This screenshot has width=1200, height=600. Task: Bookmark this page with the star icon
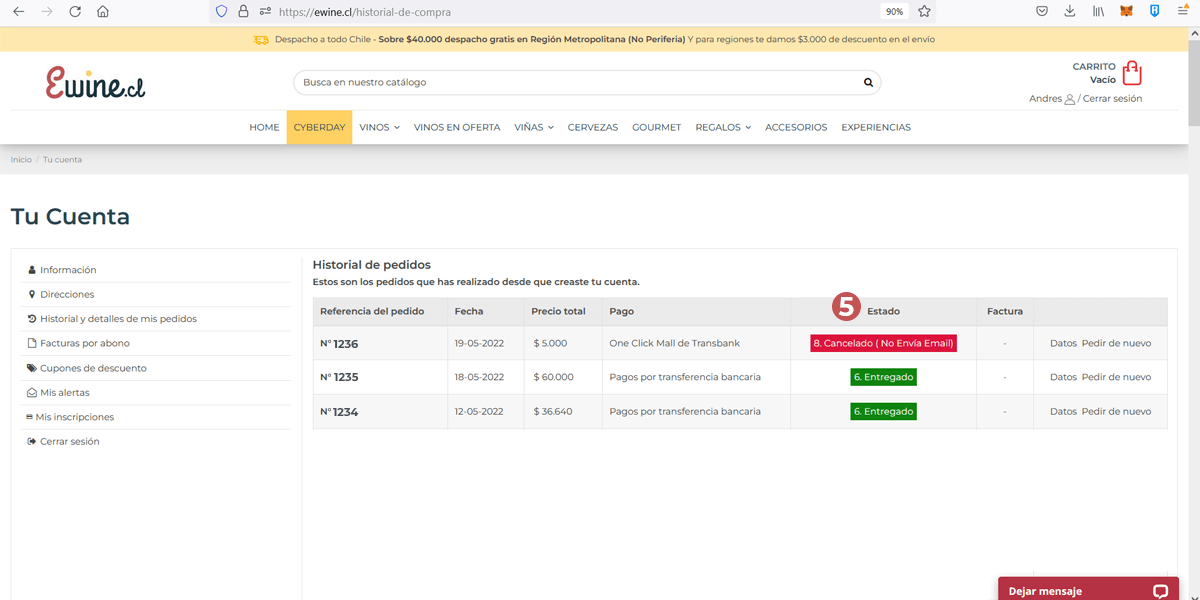tap(924, 12)
